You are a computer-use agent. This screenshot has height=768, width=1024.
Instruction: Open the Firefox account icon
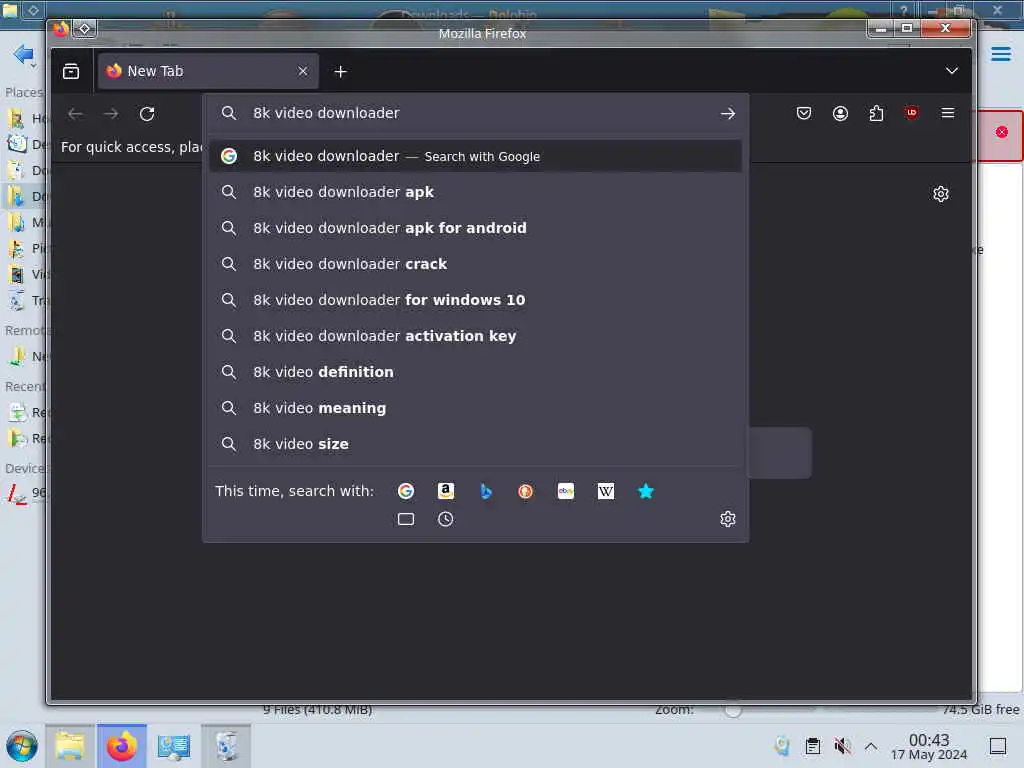pos(840,114)
